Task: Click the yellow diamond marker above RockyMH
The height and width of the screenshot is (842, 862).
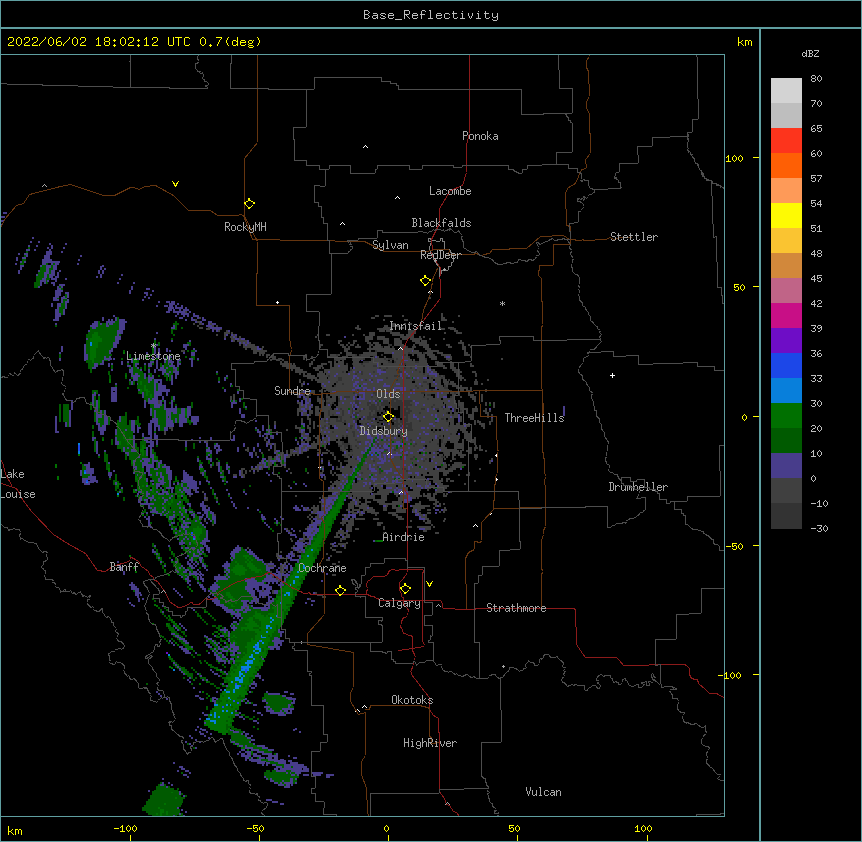Action: coord(249,204)
